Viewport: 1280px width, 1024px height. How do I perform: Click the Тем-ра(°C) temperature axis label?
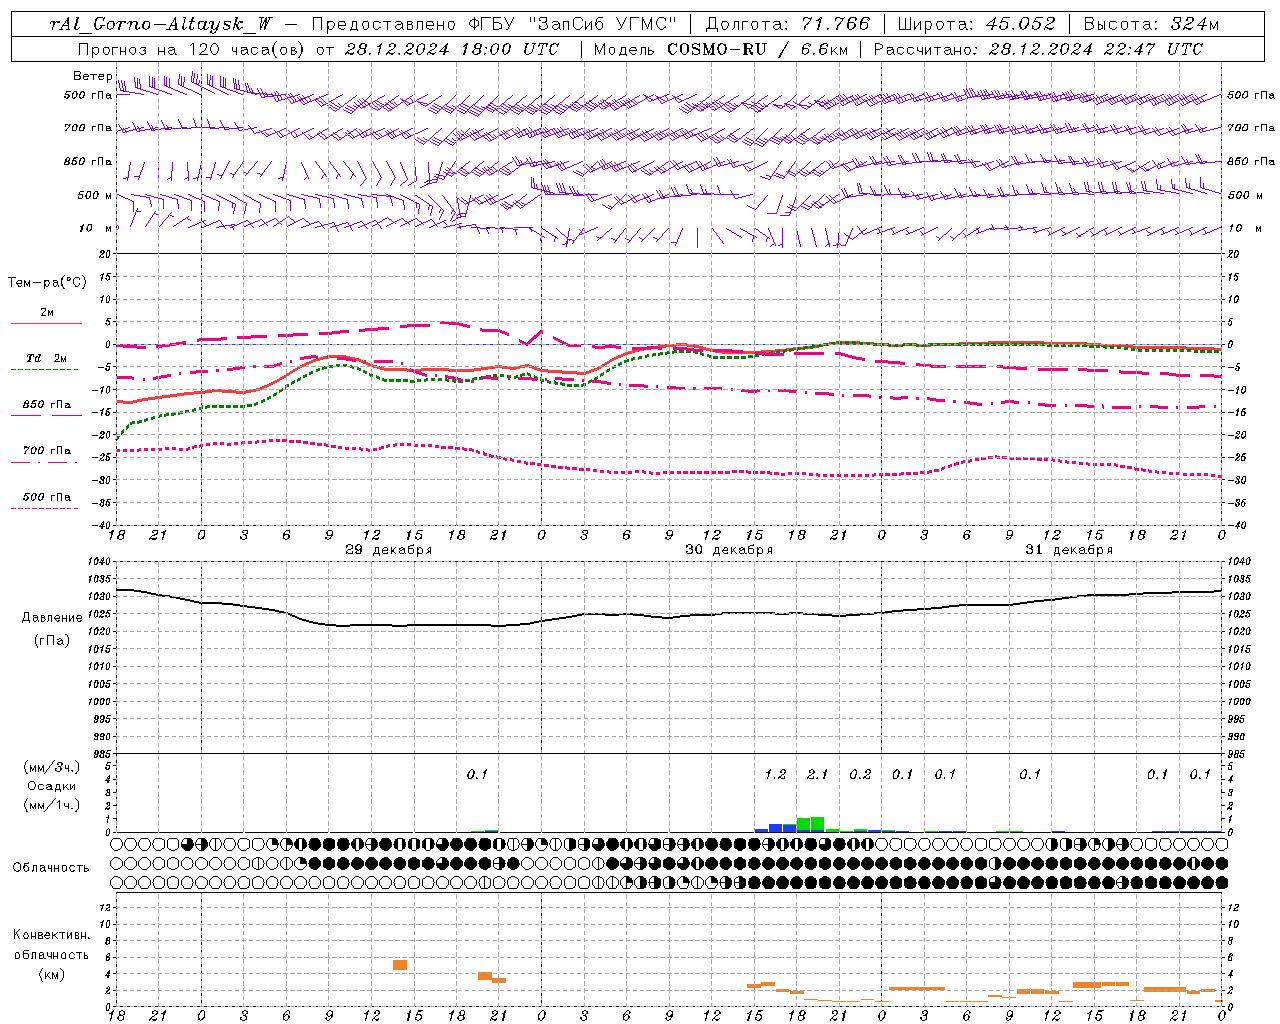click(x=47, y=283)
